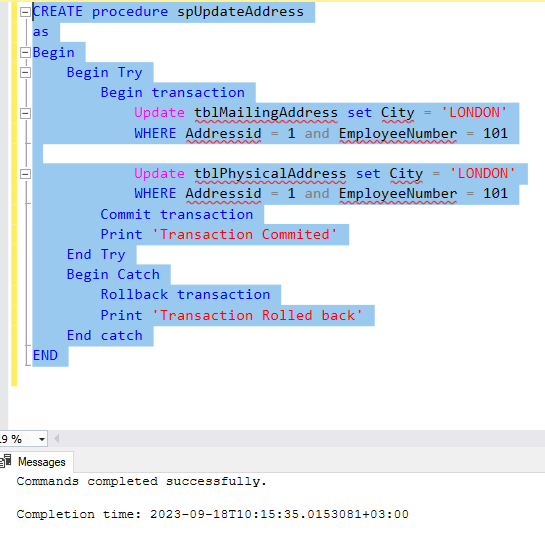
Task: Collapse the Begin Try block
Action: [25, 73]
